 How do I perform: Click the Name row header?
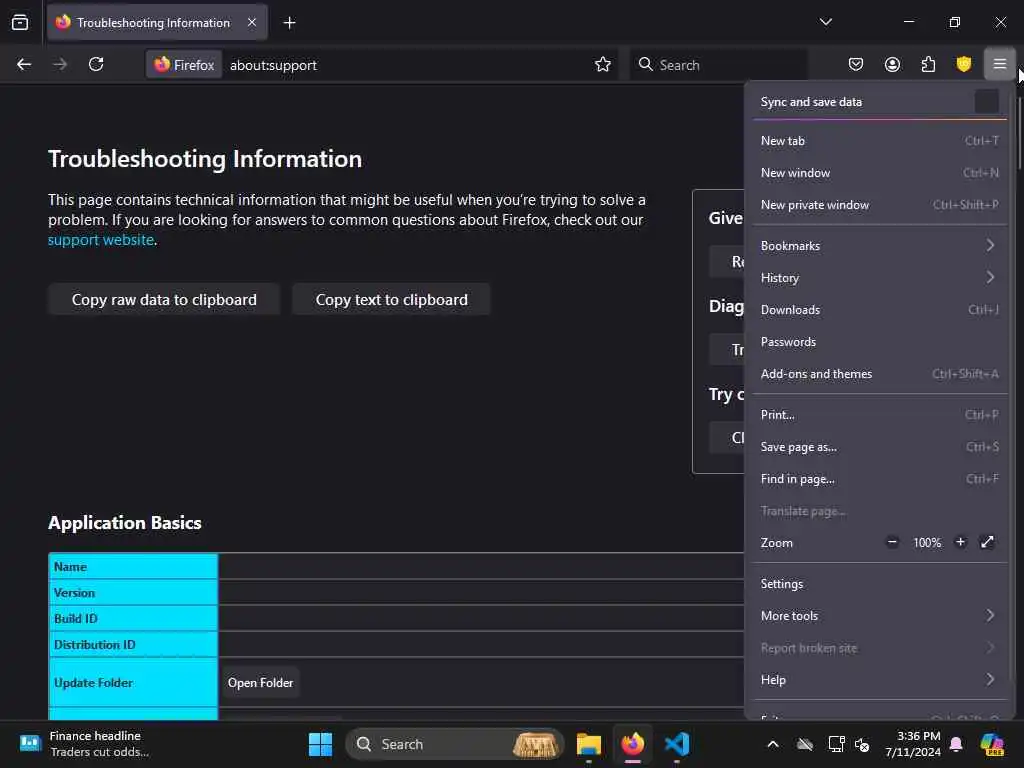[x=133, y=566]
